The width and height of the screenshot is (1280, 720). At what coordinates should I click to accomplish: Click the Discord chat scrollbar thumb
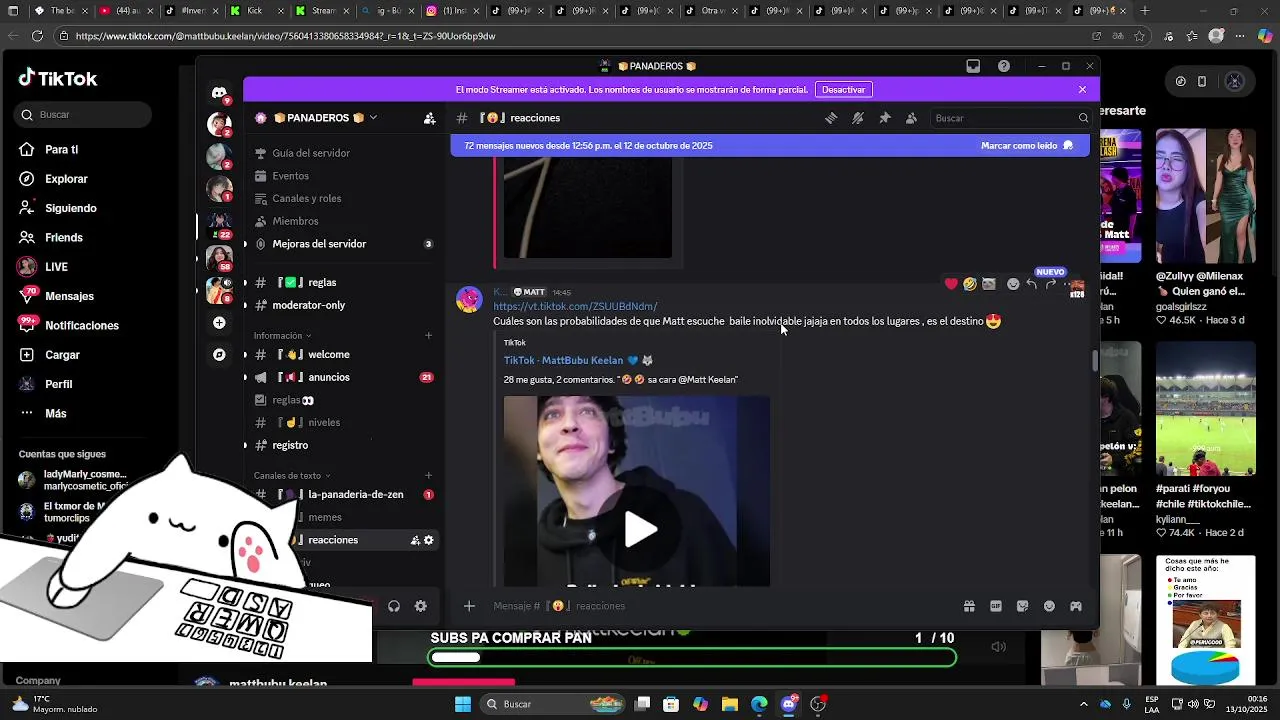(1095, 360)
